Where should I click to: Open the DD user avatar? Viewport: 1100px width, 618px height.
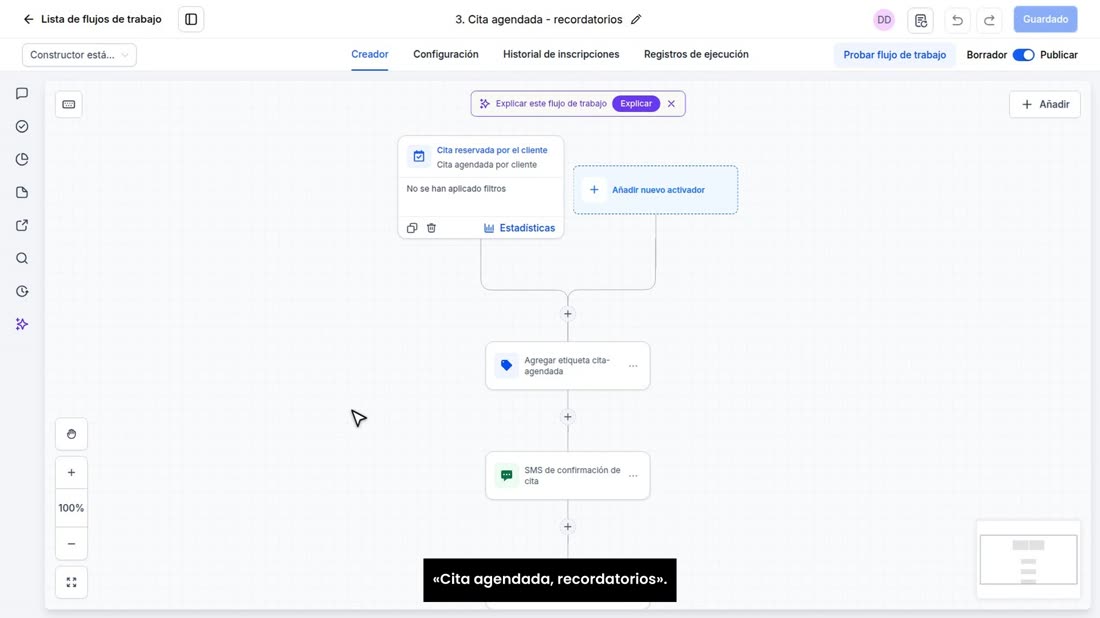click(884, 20)
